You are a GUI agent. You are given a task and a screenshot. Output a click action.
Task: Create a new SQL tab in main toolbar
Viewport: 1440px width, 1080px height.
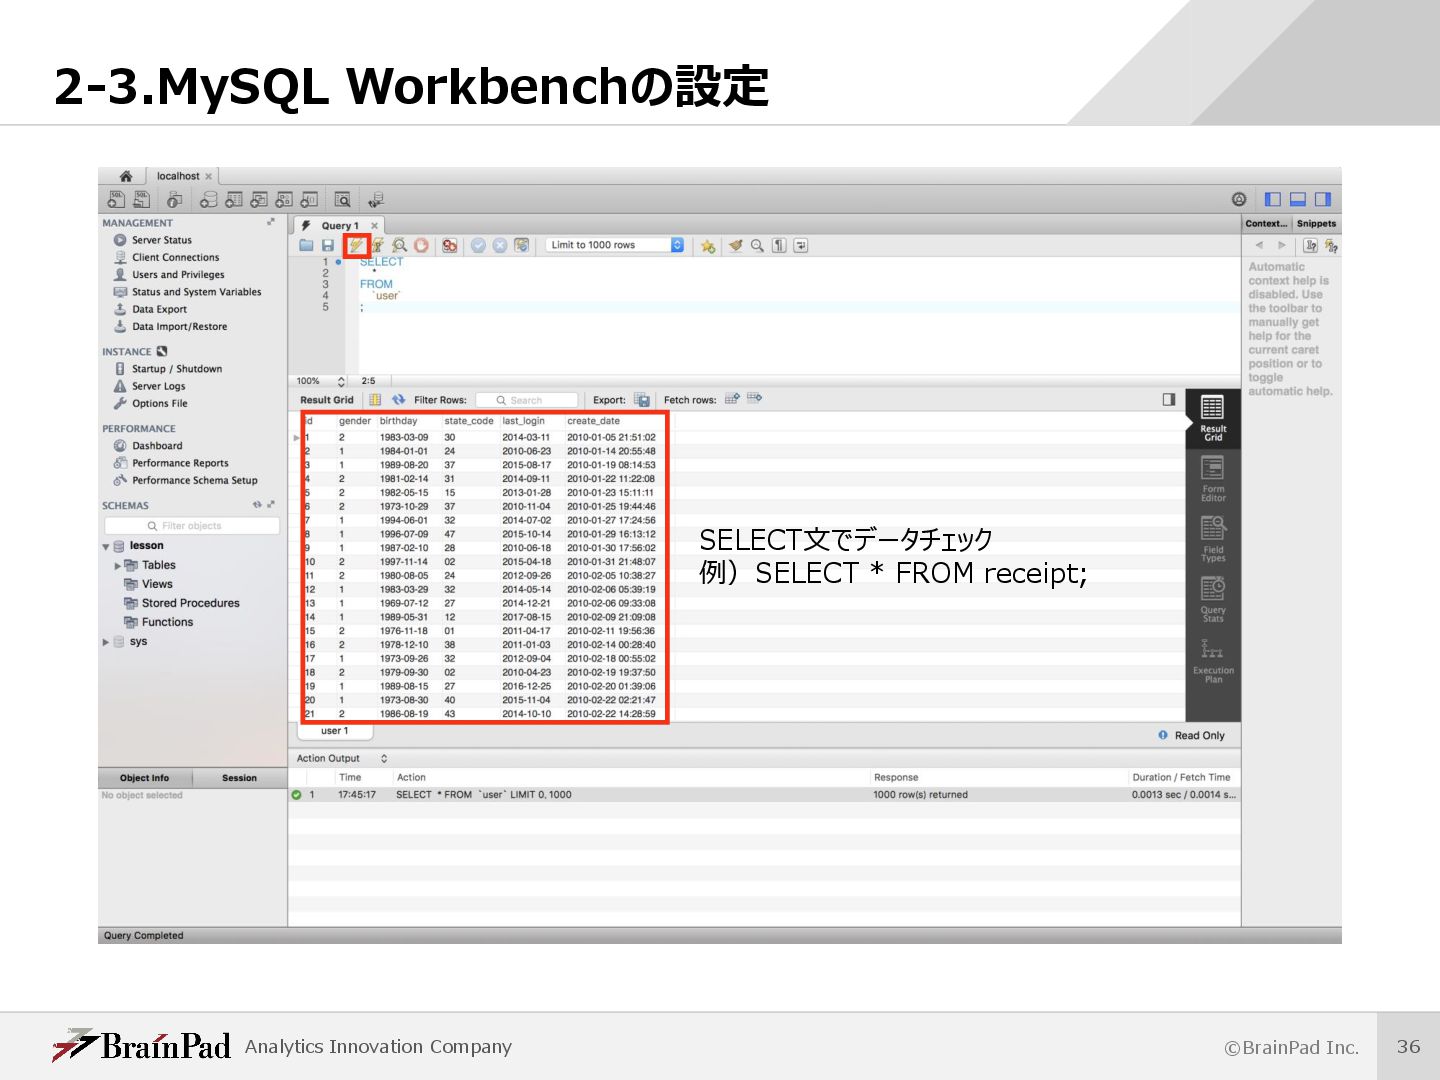click(x=116, y=199)
